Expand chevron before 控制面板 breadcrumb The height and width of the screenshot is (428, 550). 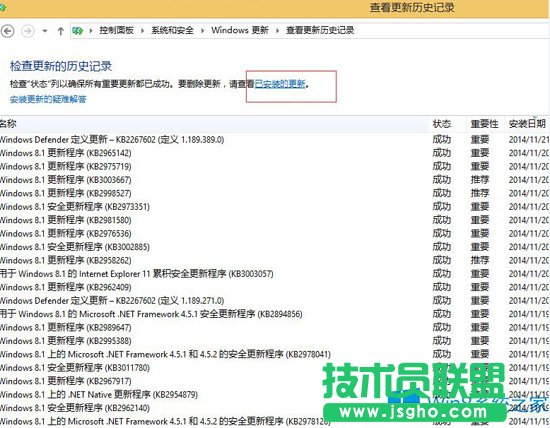tap(91, 31)
